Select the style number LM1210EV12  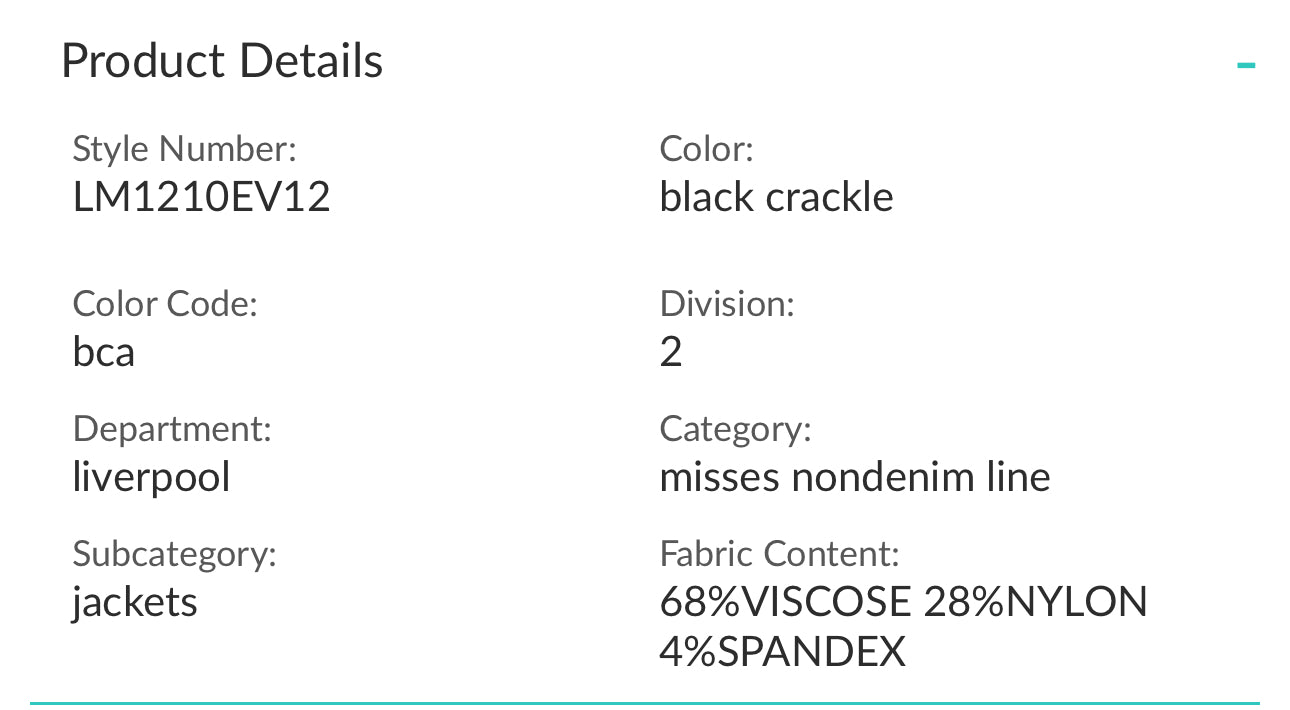point(202,197)
